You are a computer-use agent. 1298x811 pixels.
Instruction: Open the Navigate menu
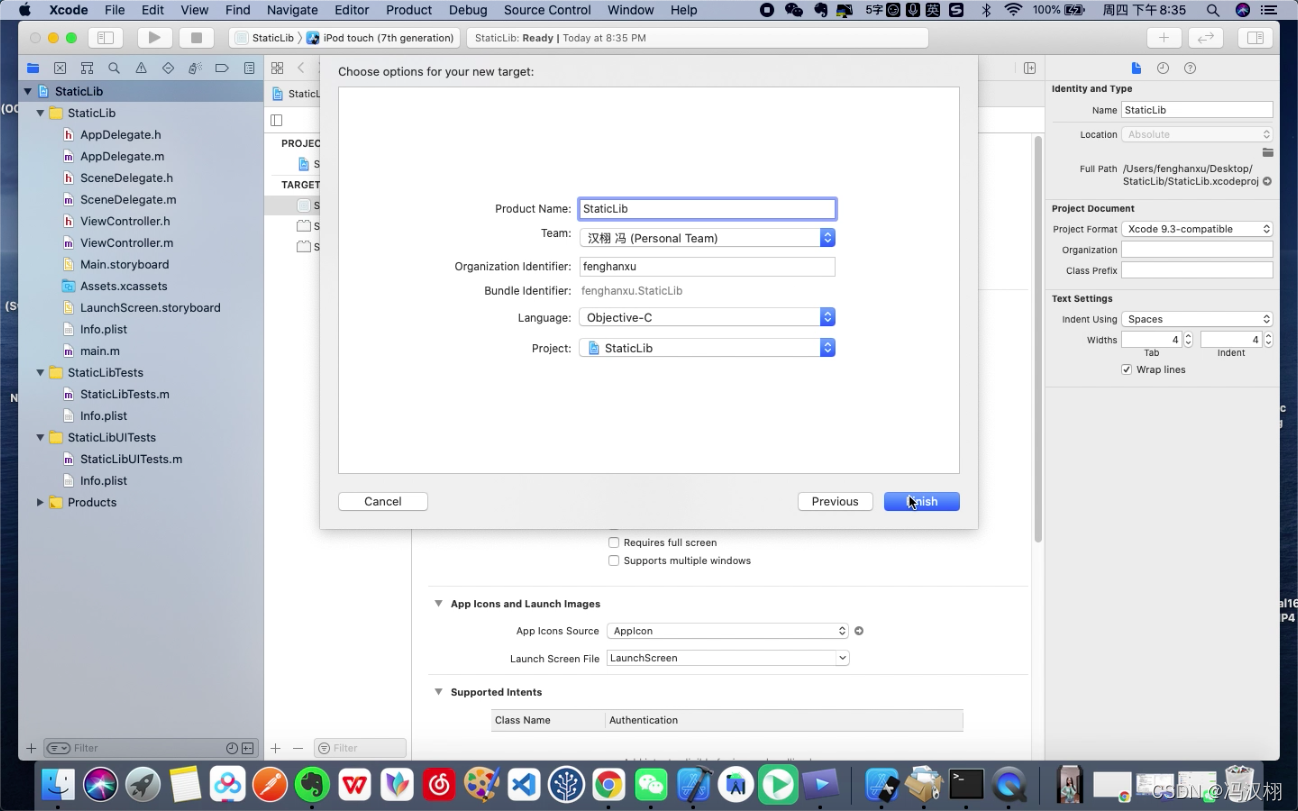(292, 10)
